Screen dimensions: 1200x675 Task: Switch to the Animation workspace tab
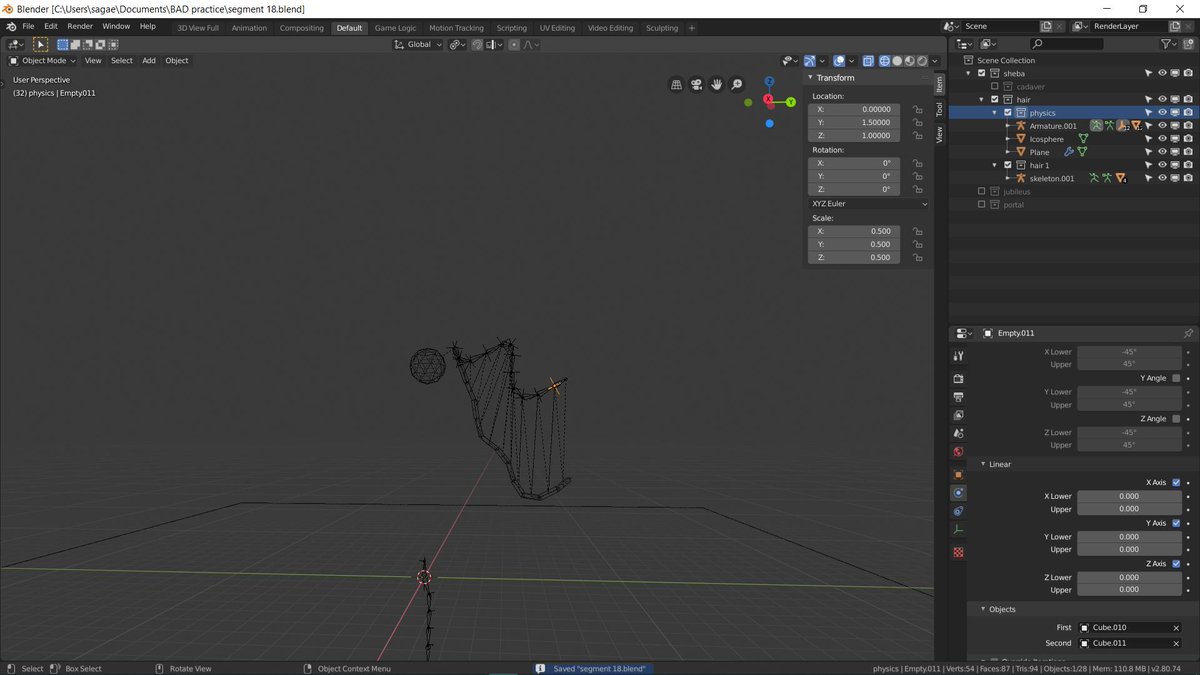click(249, 28)
